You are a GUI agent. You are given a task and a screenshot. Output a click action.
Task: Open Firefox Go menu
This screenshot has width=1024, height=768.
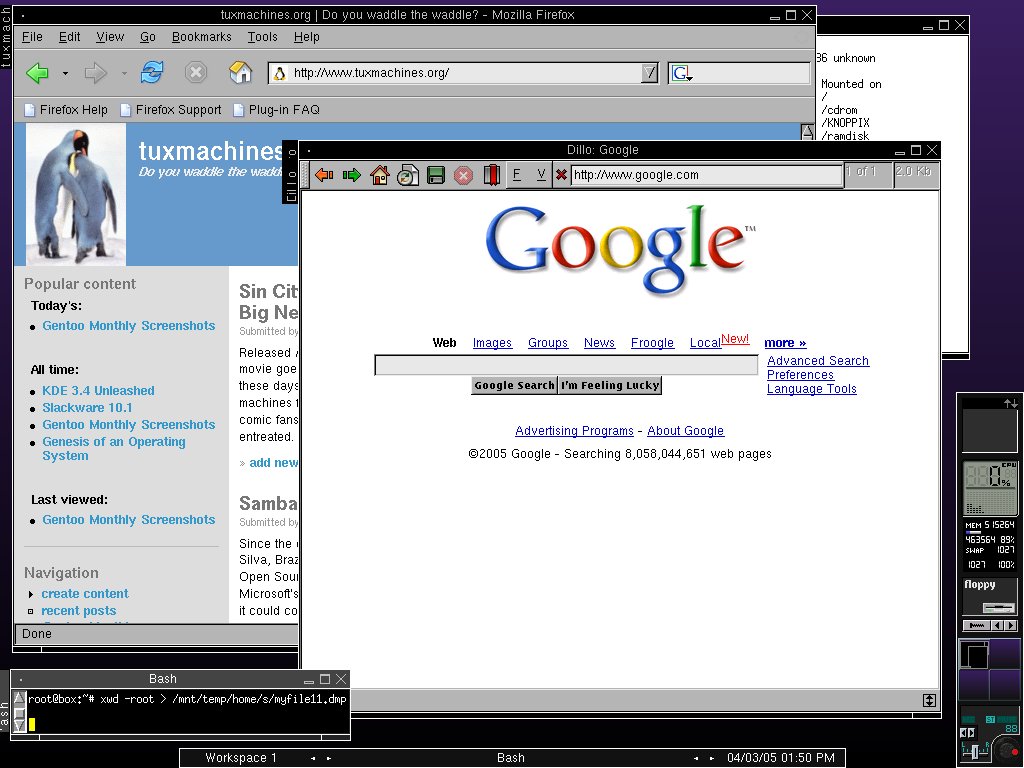tap(148, 37)
